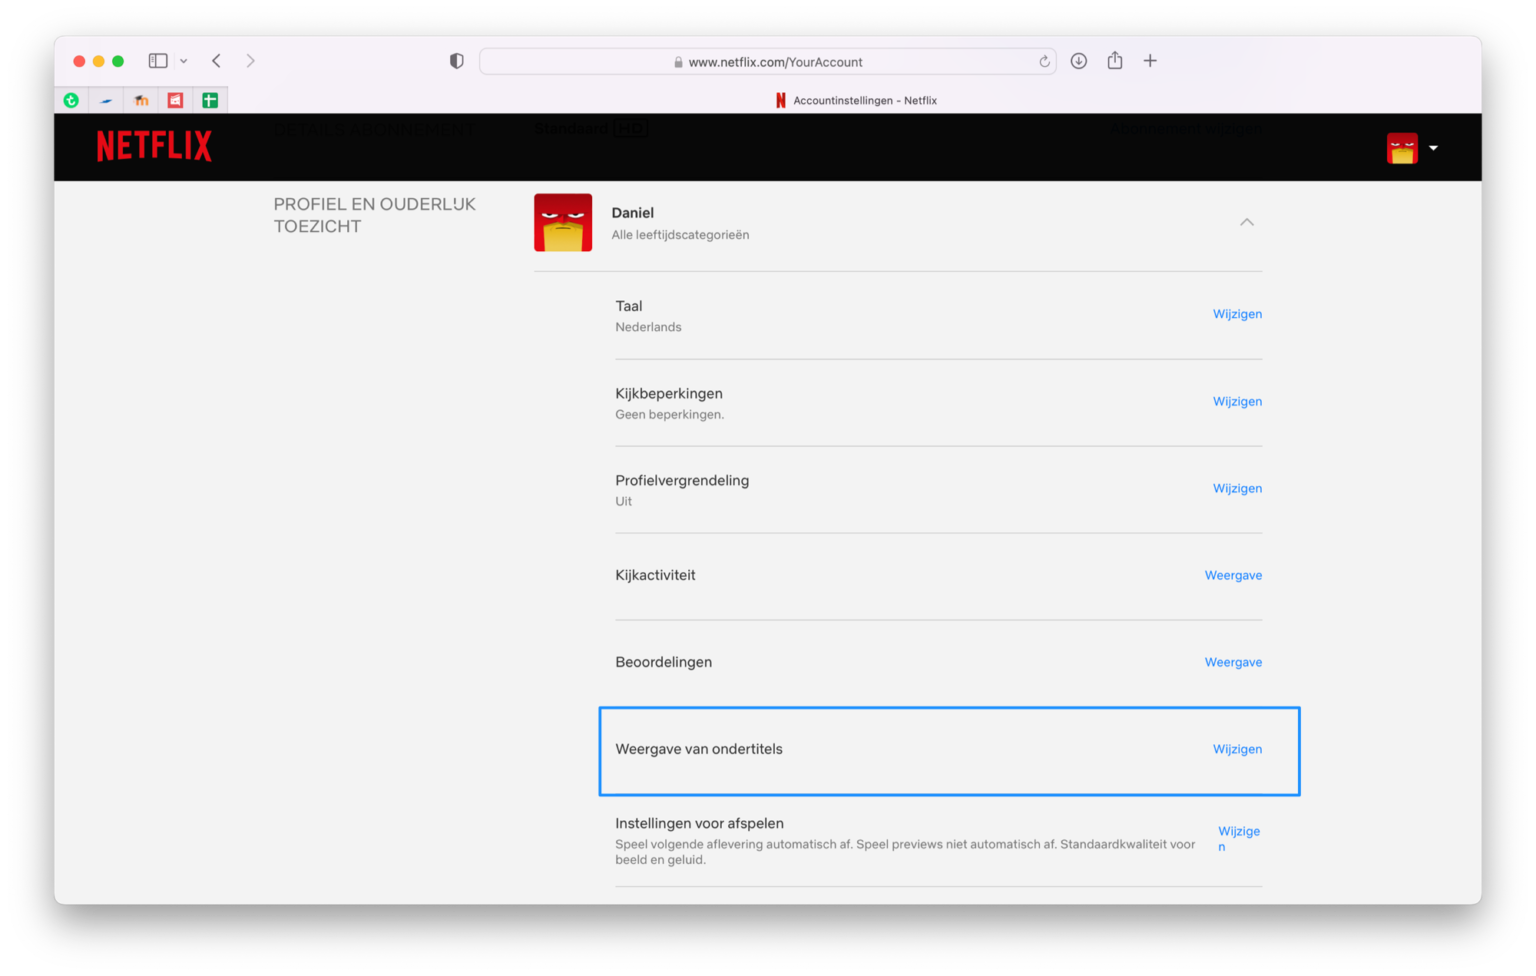Viewport: 1536px width, 976px height.
Task: Click Wijzigen link for Profielvergrendeling
Action: [x=1237, y=488]
